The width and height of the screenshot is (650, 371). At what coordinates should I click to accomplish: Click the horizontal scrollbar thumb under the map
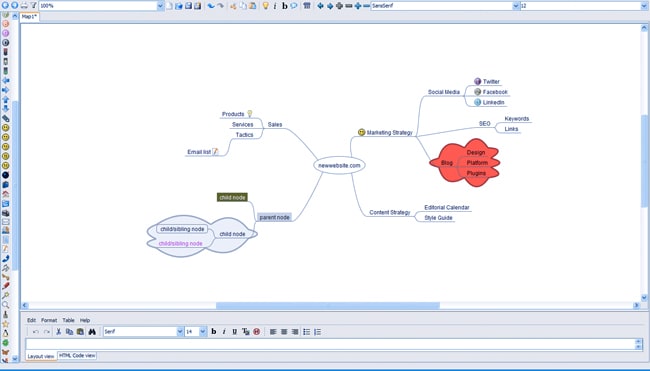point(327,306)
